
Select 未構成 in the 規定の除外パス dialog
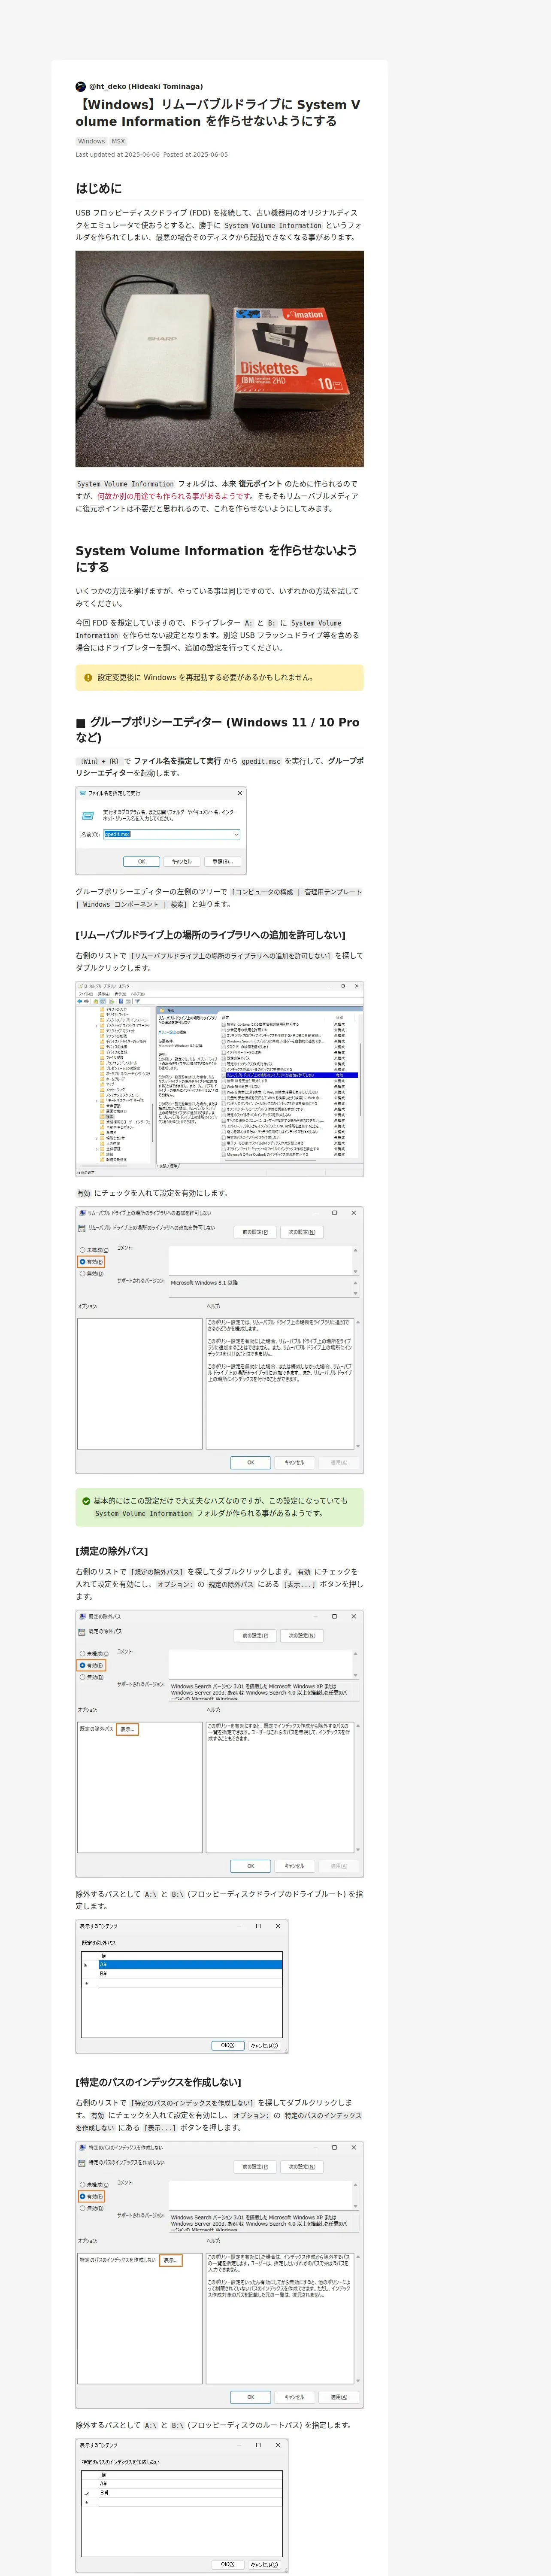[94, 1654]
